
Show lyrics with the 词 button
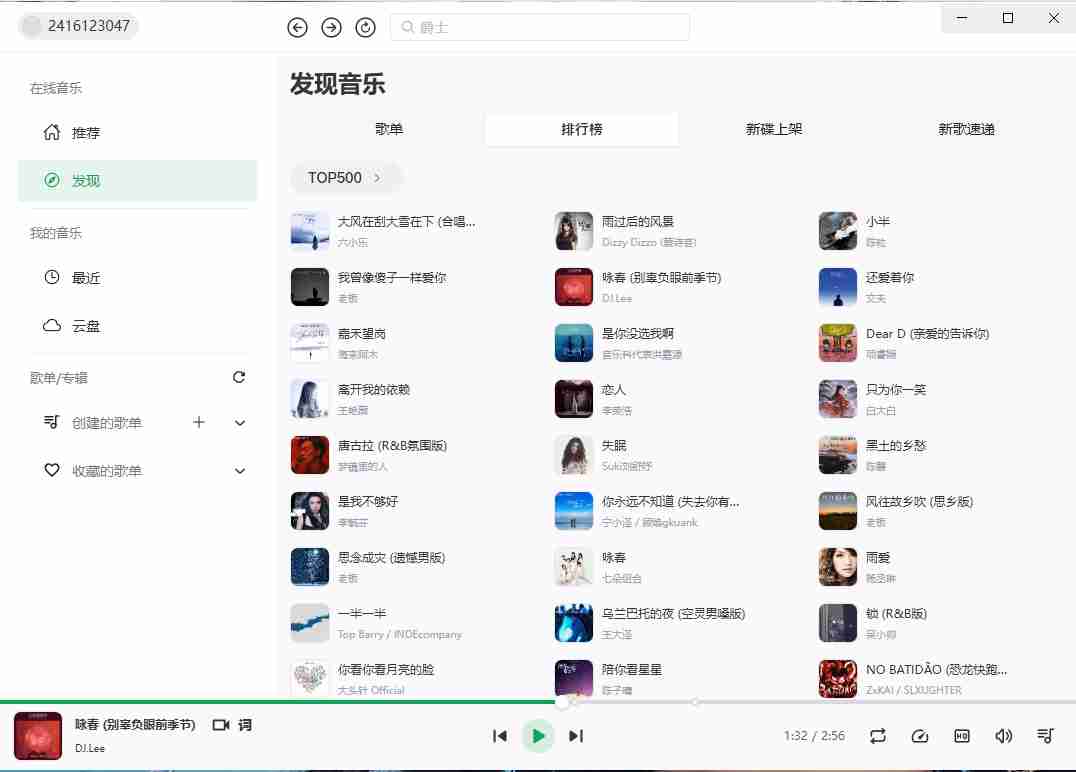245,725
